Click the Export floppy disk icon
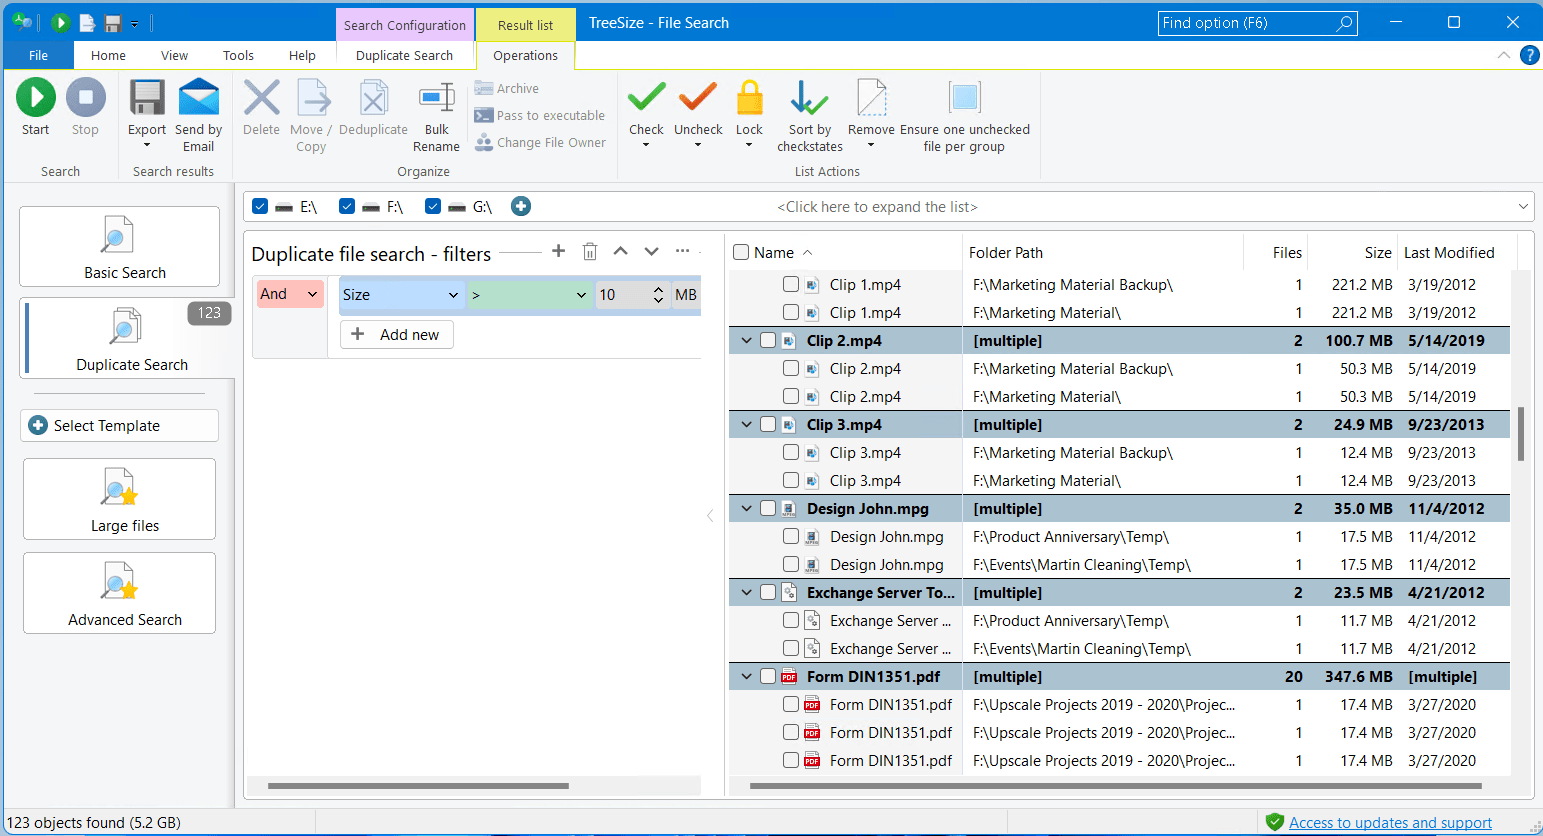The image size is (1543, 836). (x=147, y=98)
